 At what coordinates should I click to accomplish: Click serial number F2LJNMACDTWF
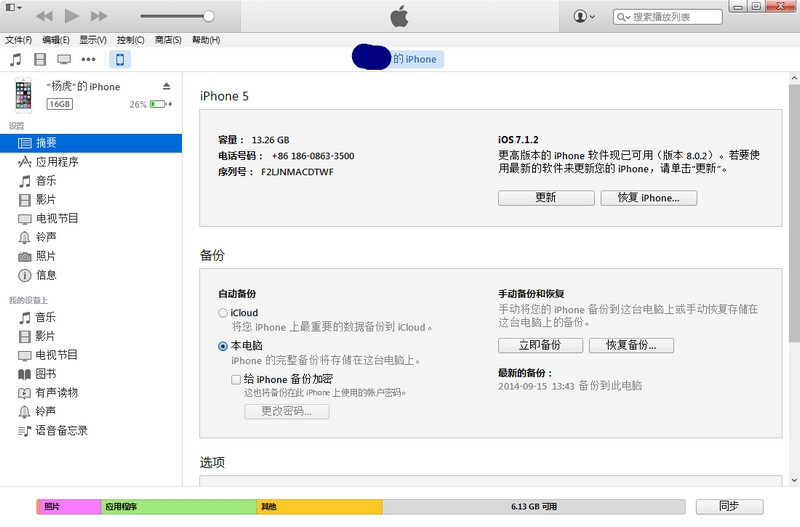297,172
